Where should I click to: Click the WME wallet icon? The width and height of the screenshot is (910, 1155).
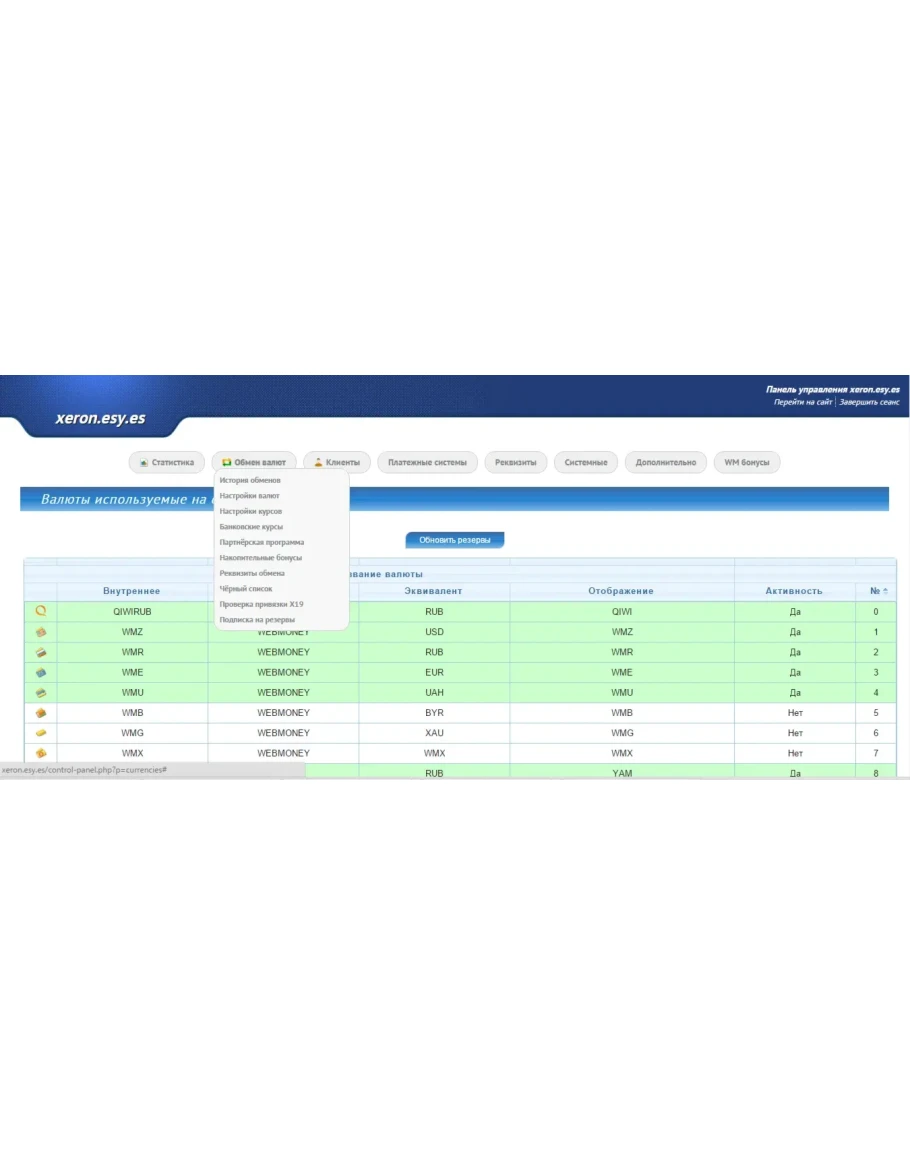(41, 672)
